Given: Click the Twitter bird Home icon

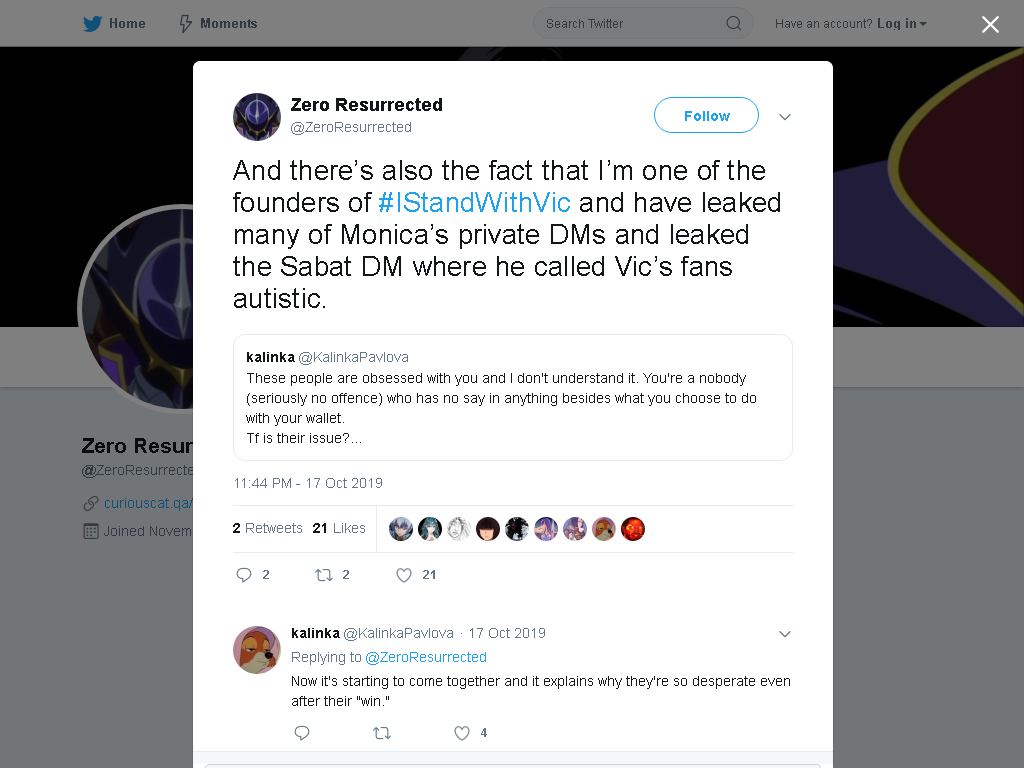Looking at the screenshot, I should click(x=92, y=24).
